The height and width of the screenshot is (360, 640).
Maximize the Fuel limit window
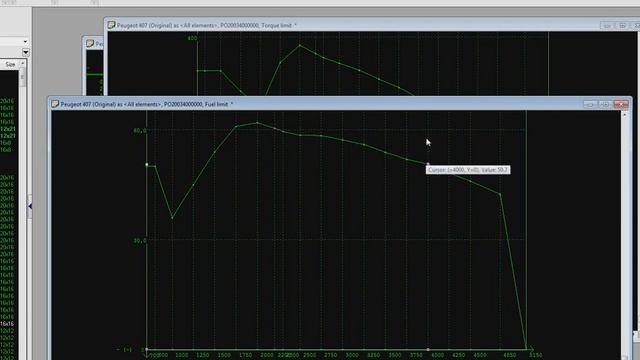click(x=605, y=104)
